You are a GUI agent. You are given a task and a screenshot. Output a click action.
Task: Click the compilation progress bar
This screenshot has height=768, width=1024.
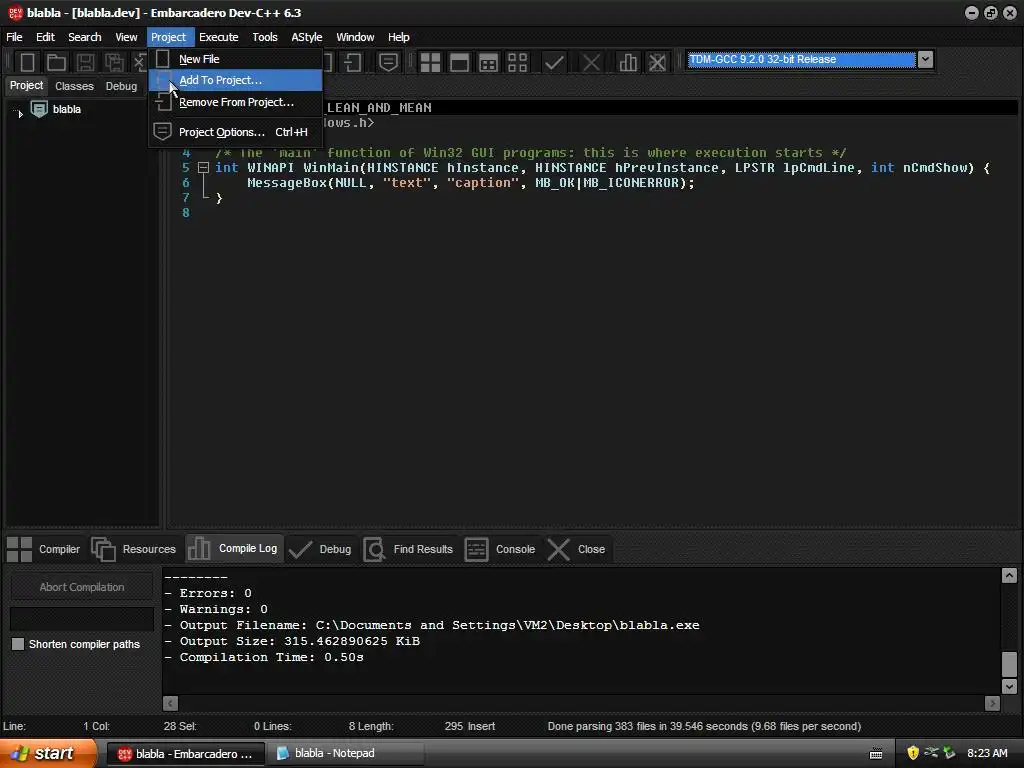click(82, 618)
